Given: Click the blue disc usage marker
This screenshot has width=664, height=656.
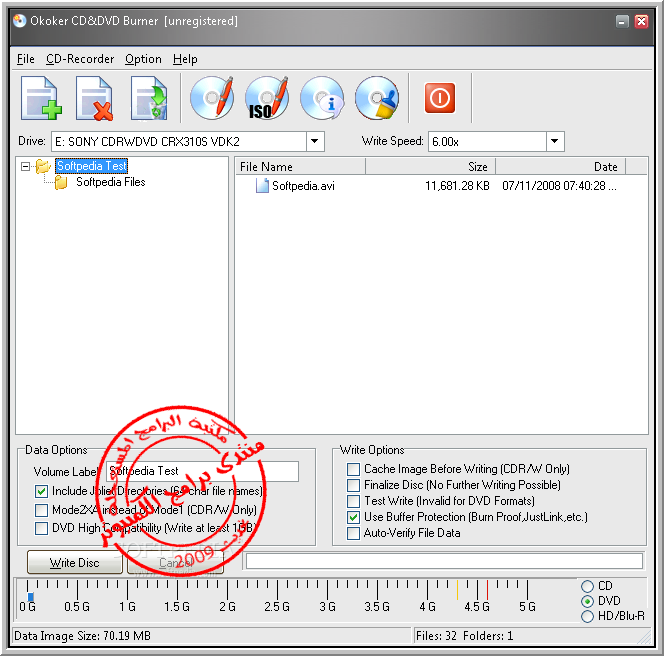Looking at the screenshot, I should click(30, 597).
